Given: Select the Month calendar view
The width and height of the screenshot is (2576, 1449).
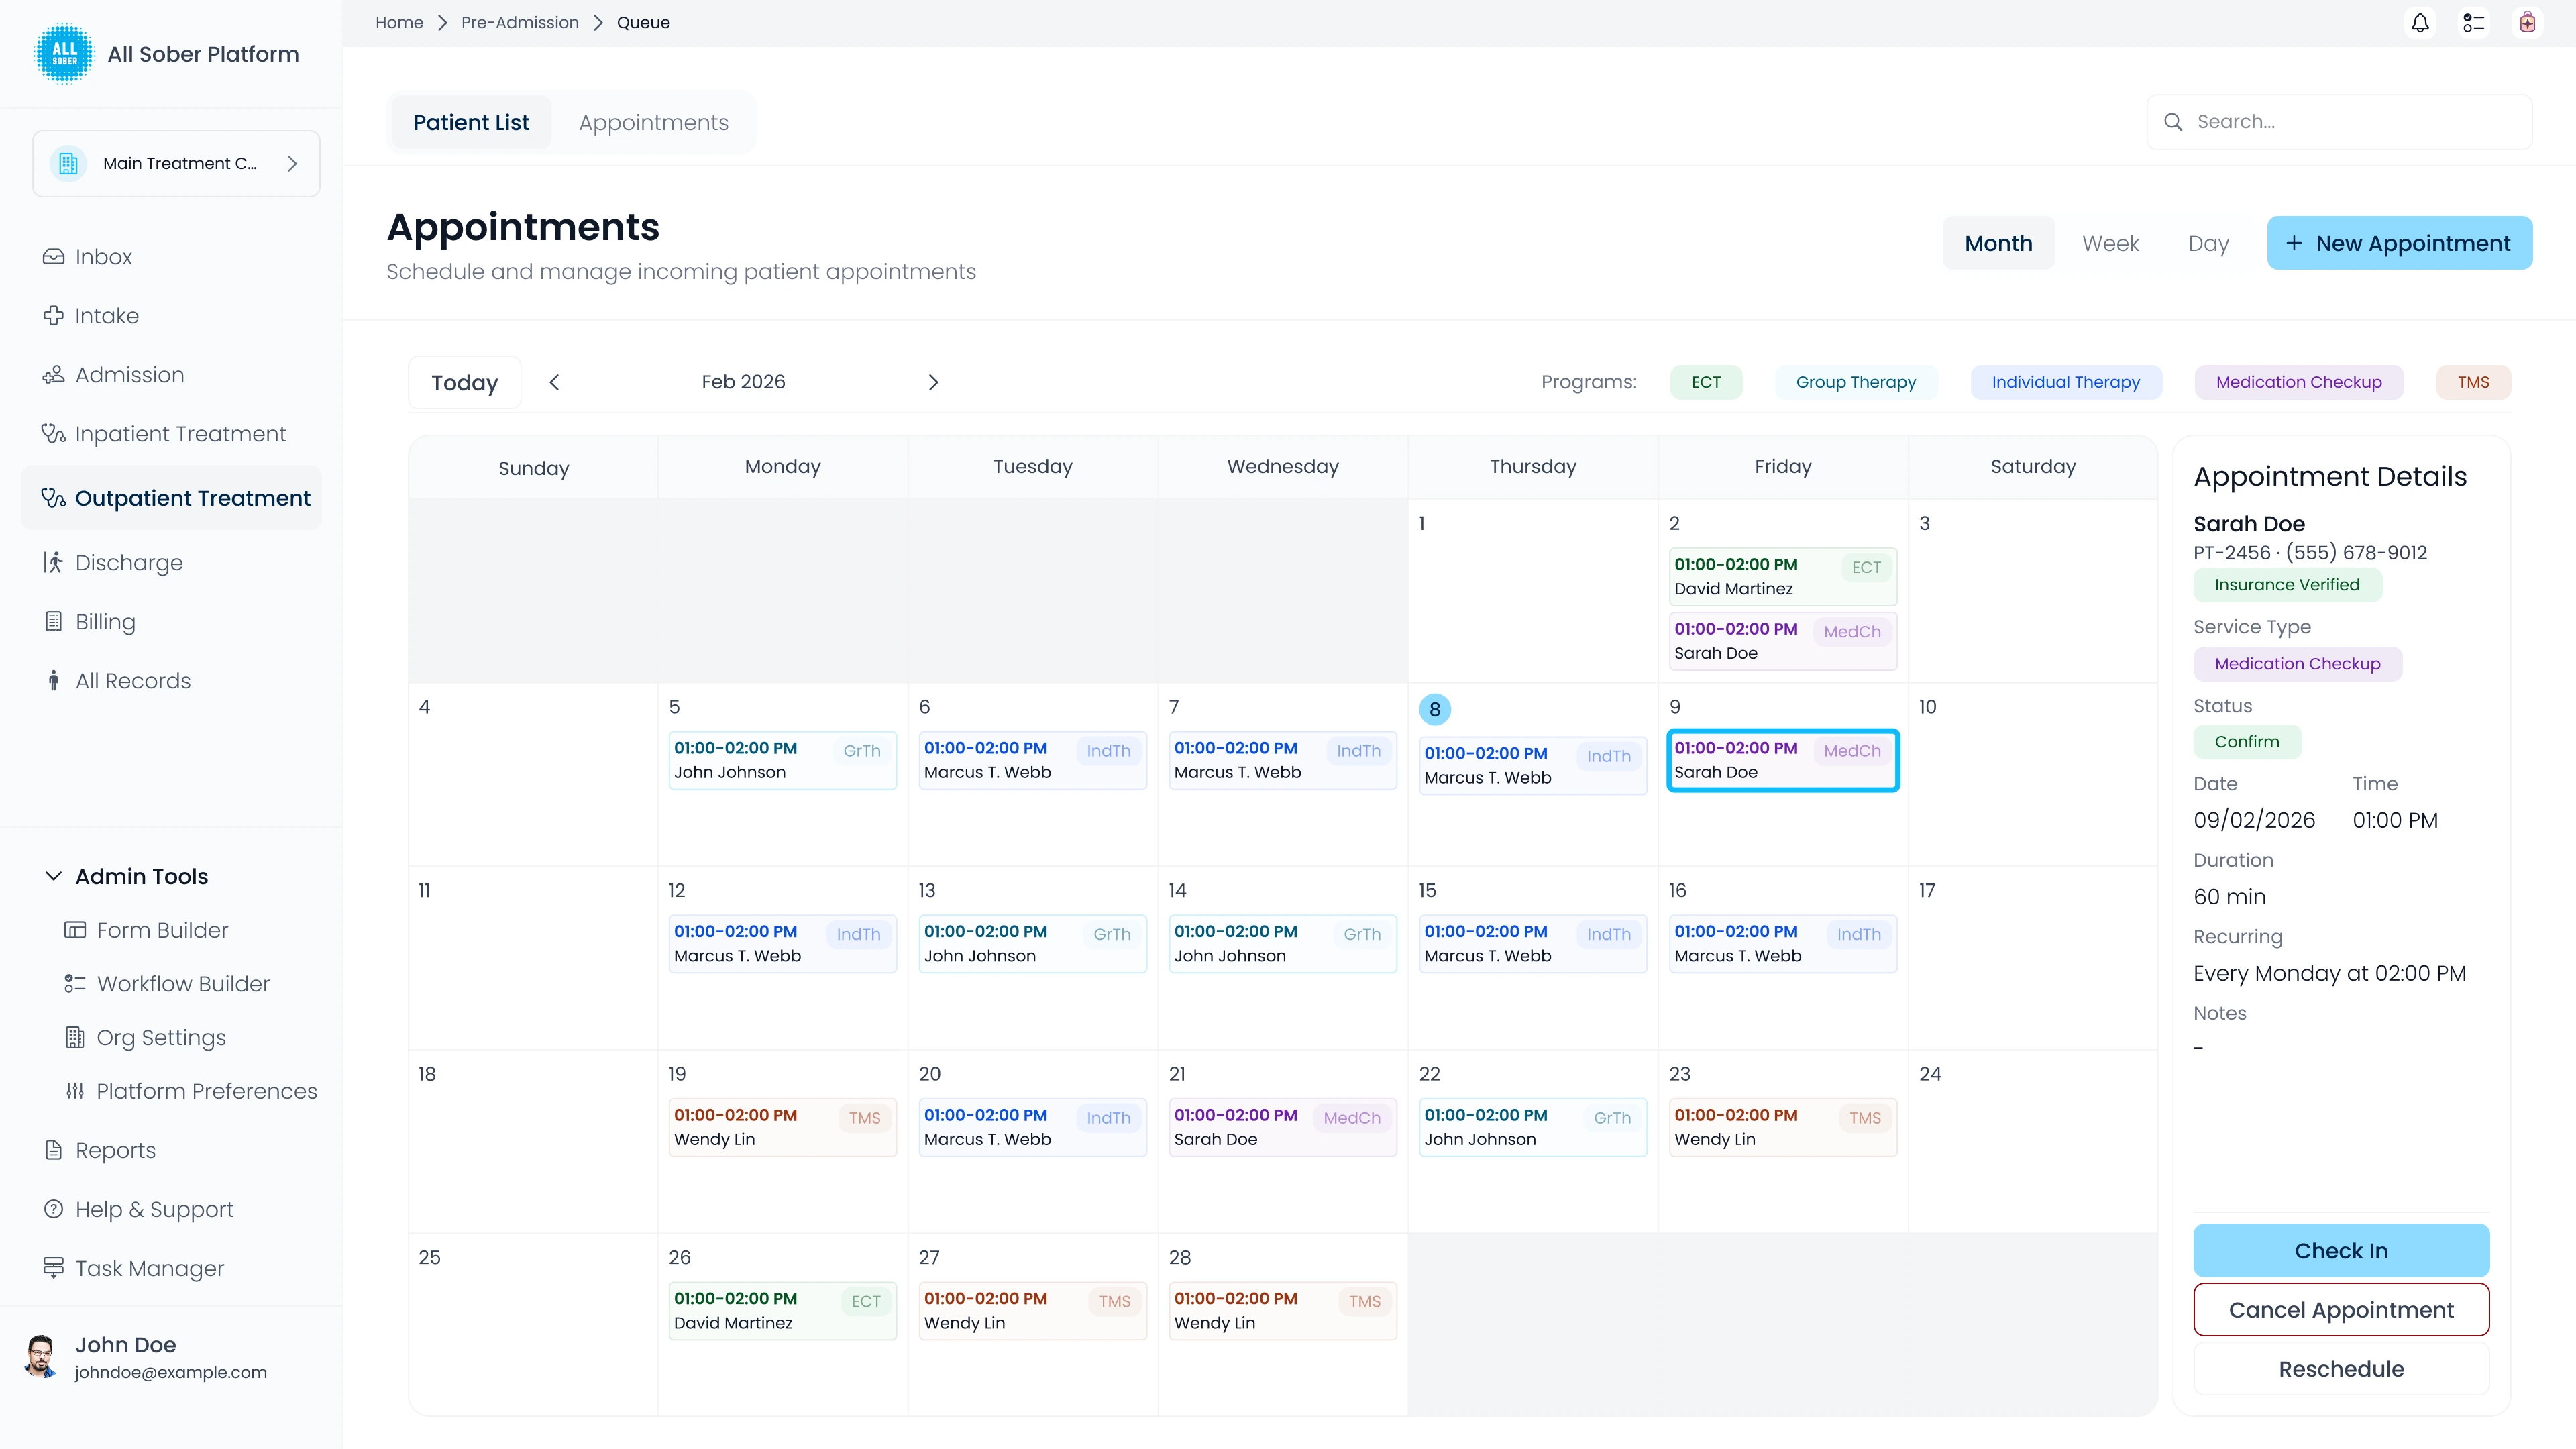Looking at the screenshot, I should [x=1998, y=243].
